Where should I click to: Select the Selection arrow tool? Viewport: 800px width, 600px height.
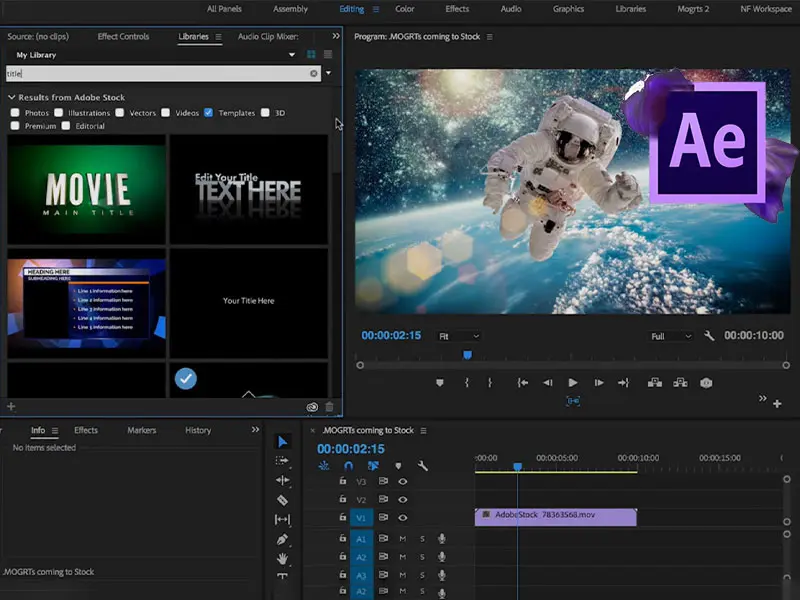tap(283, 442)
